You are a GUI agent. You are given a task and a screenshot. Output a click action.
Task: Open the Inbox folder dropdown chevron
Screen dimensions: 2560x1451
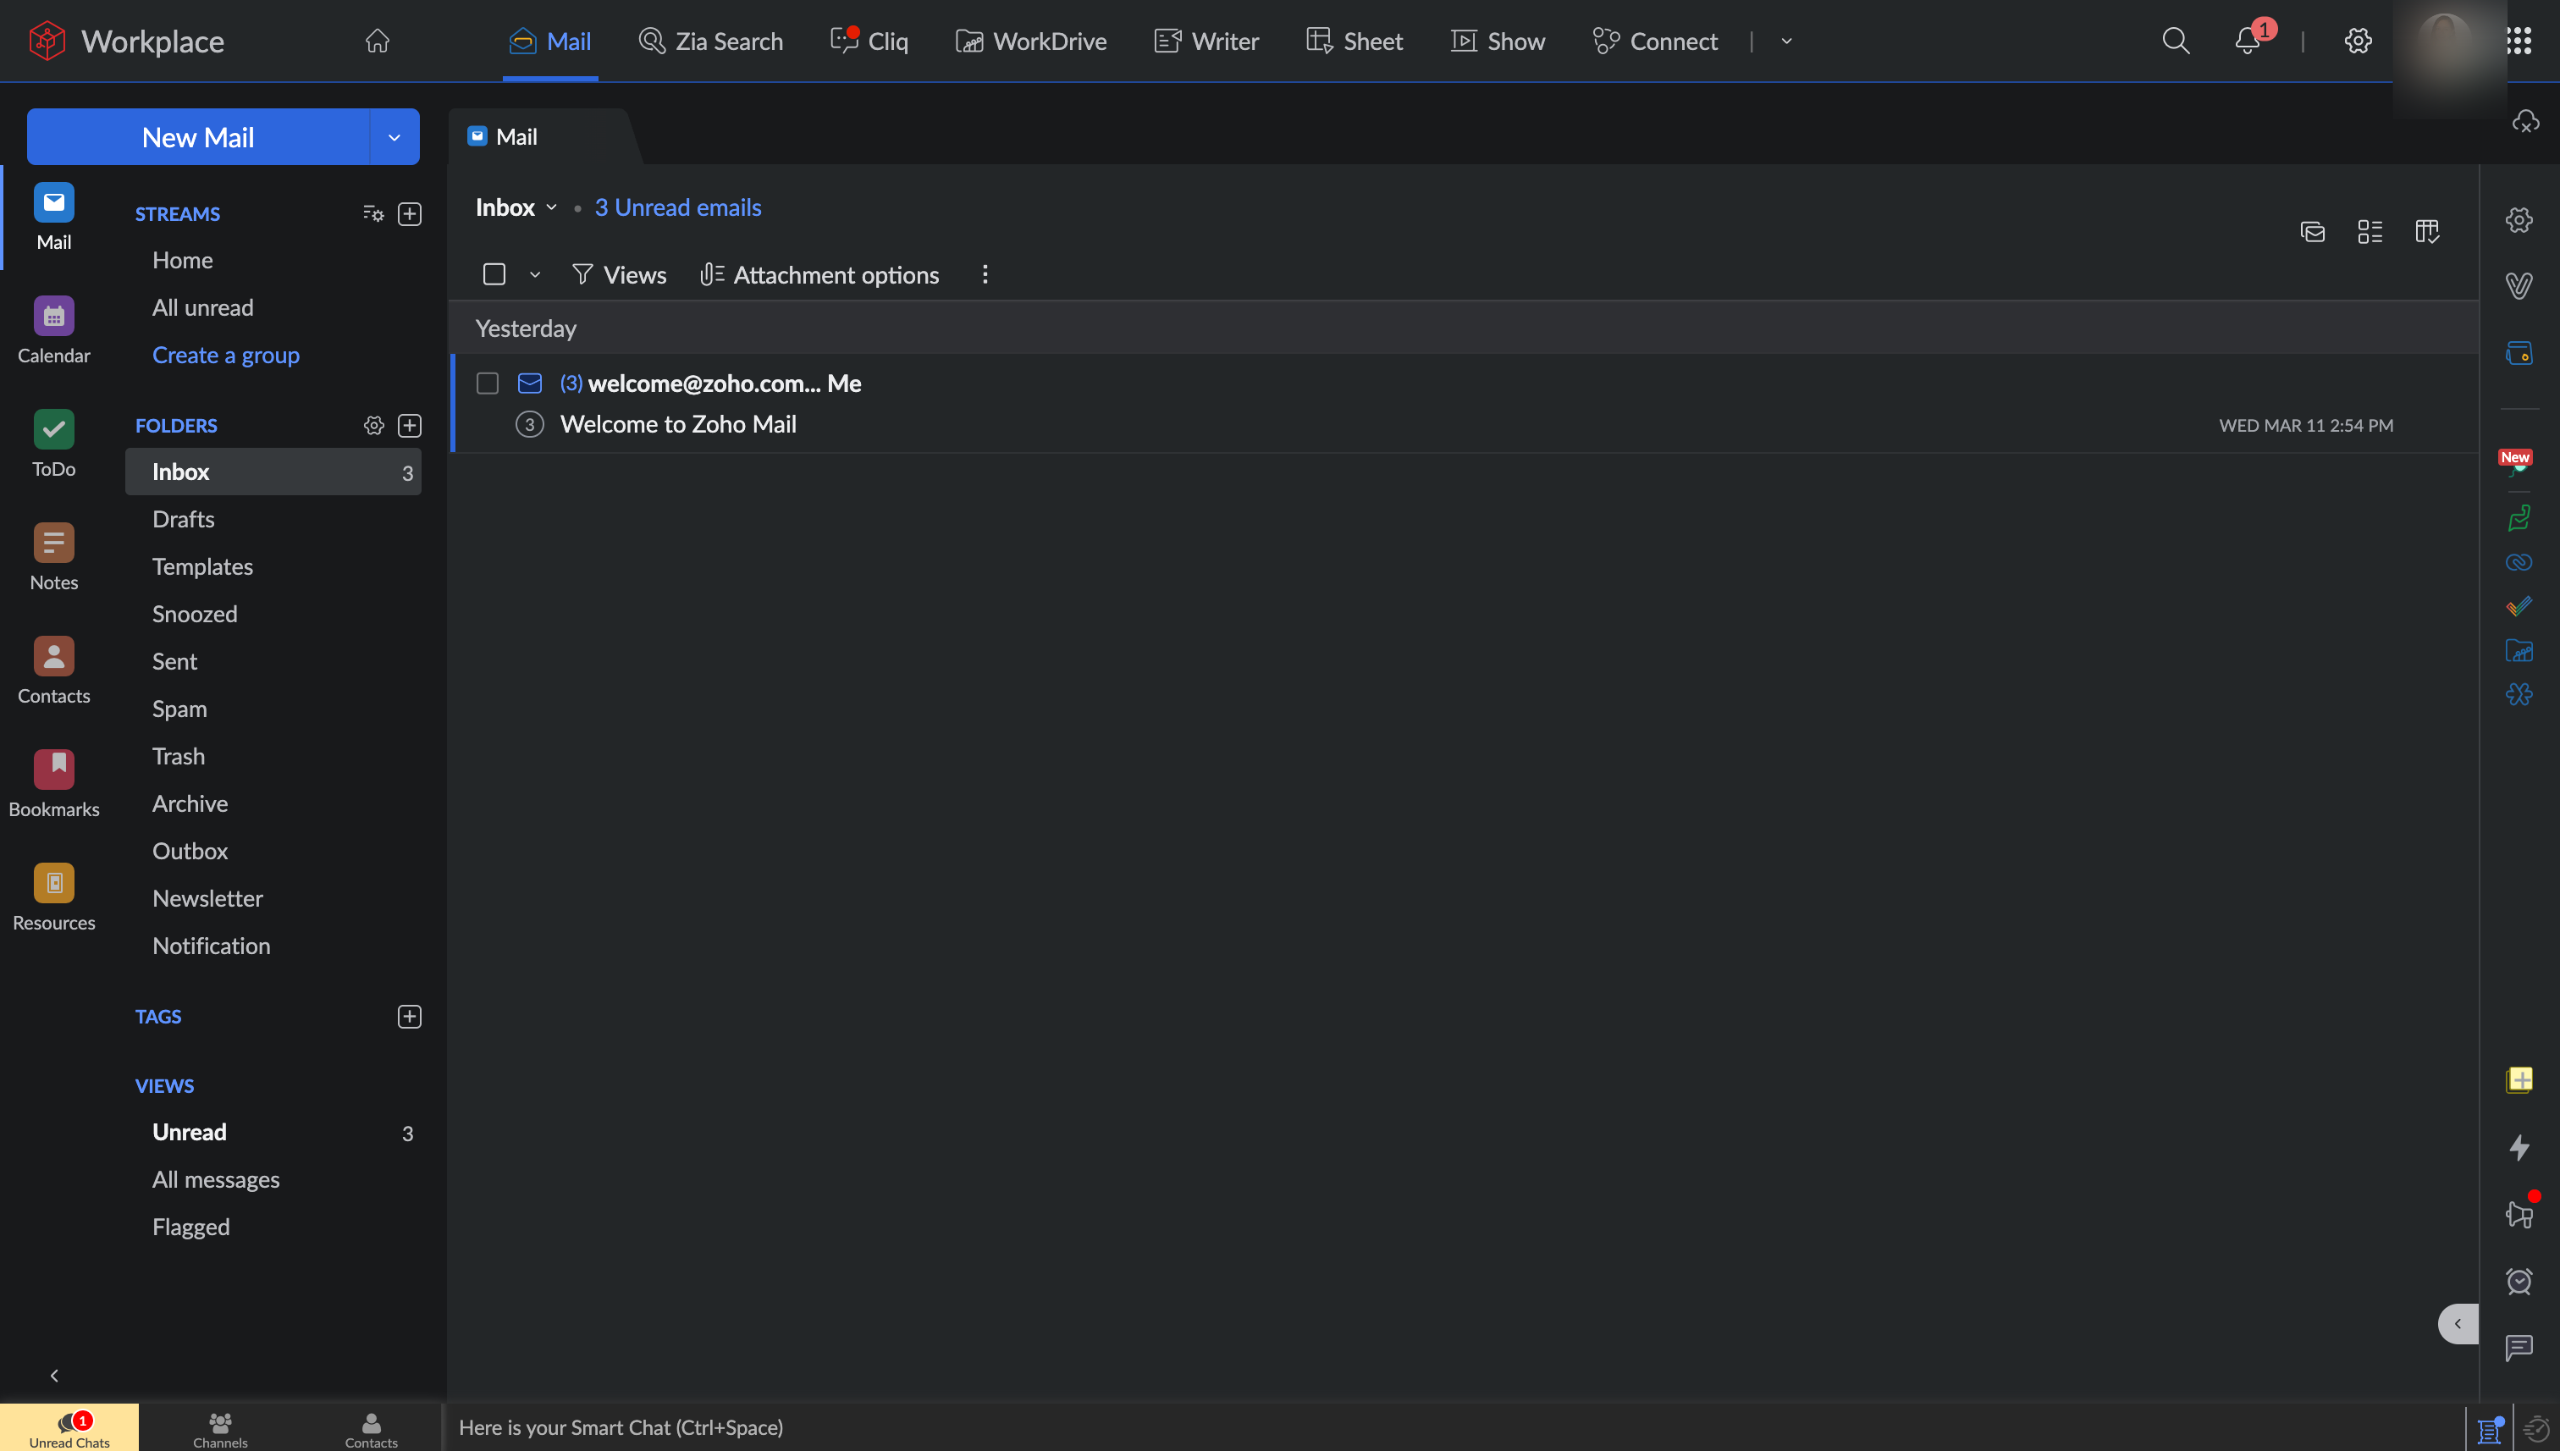[x=551, y=208]
